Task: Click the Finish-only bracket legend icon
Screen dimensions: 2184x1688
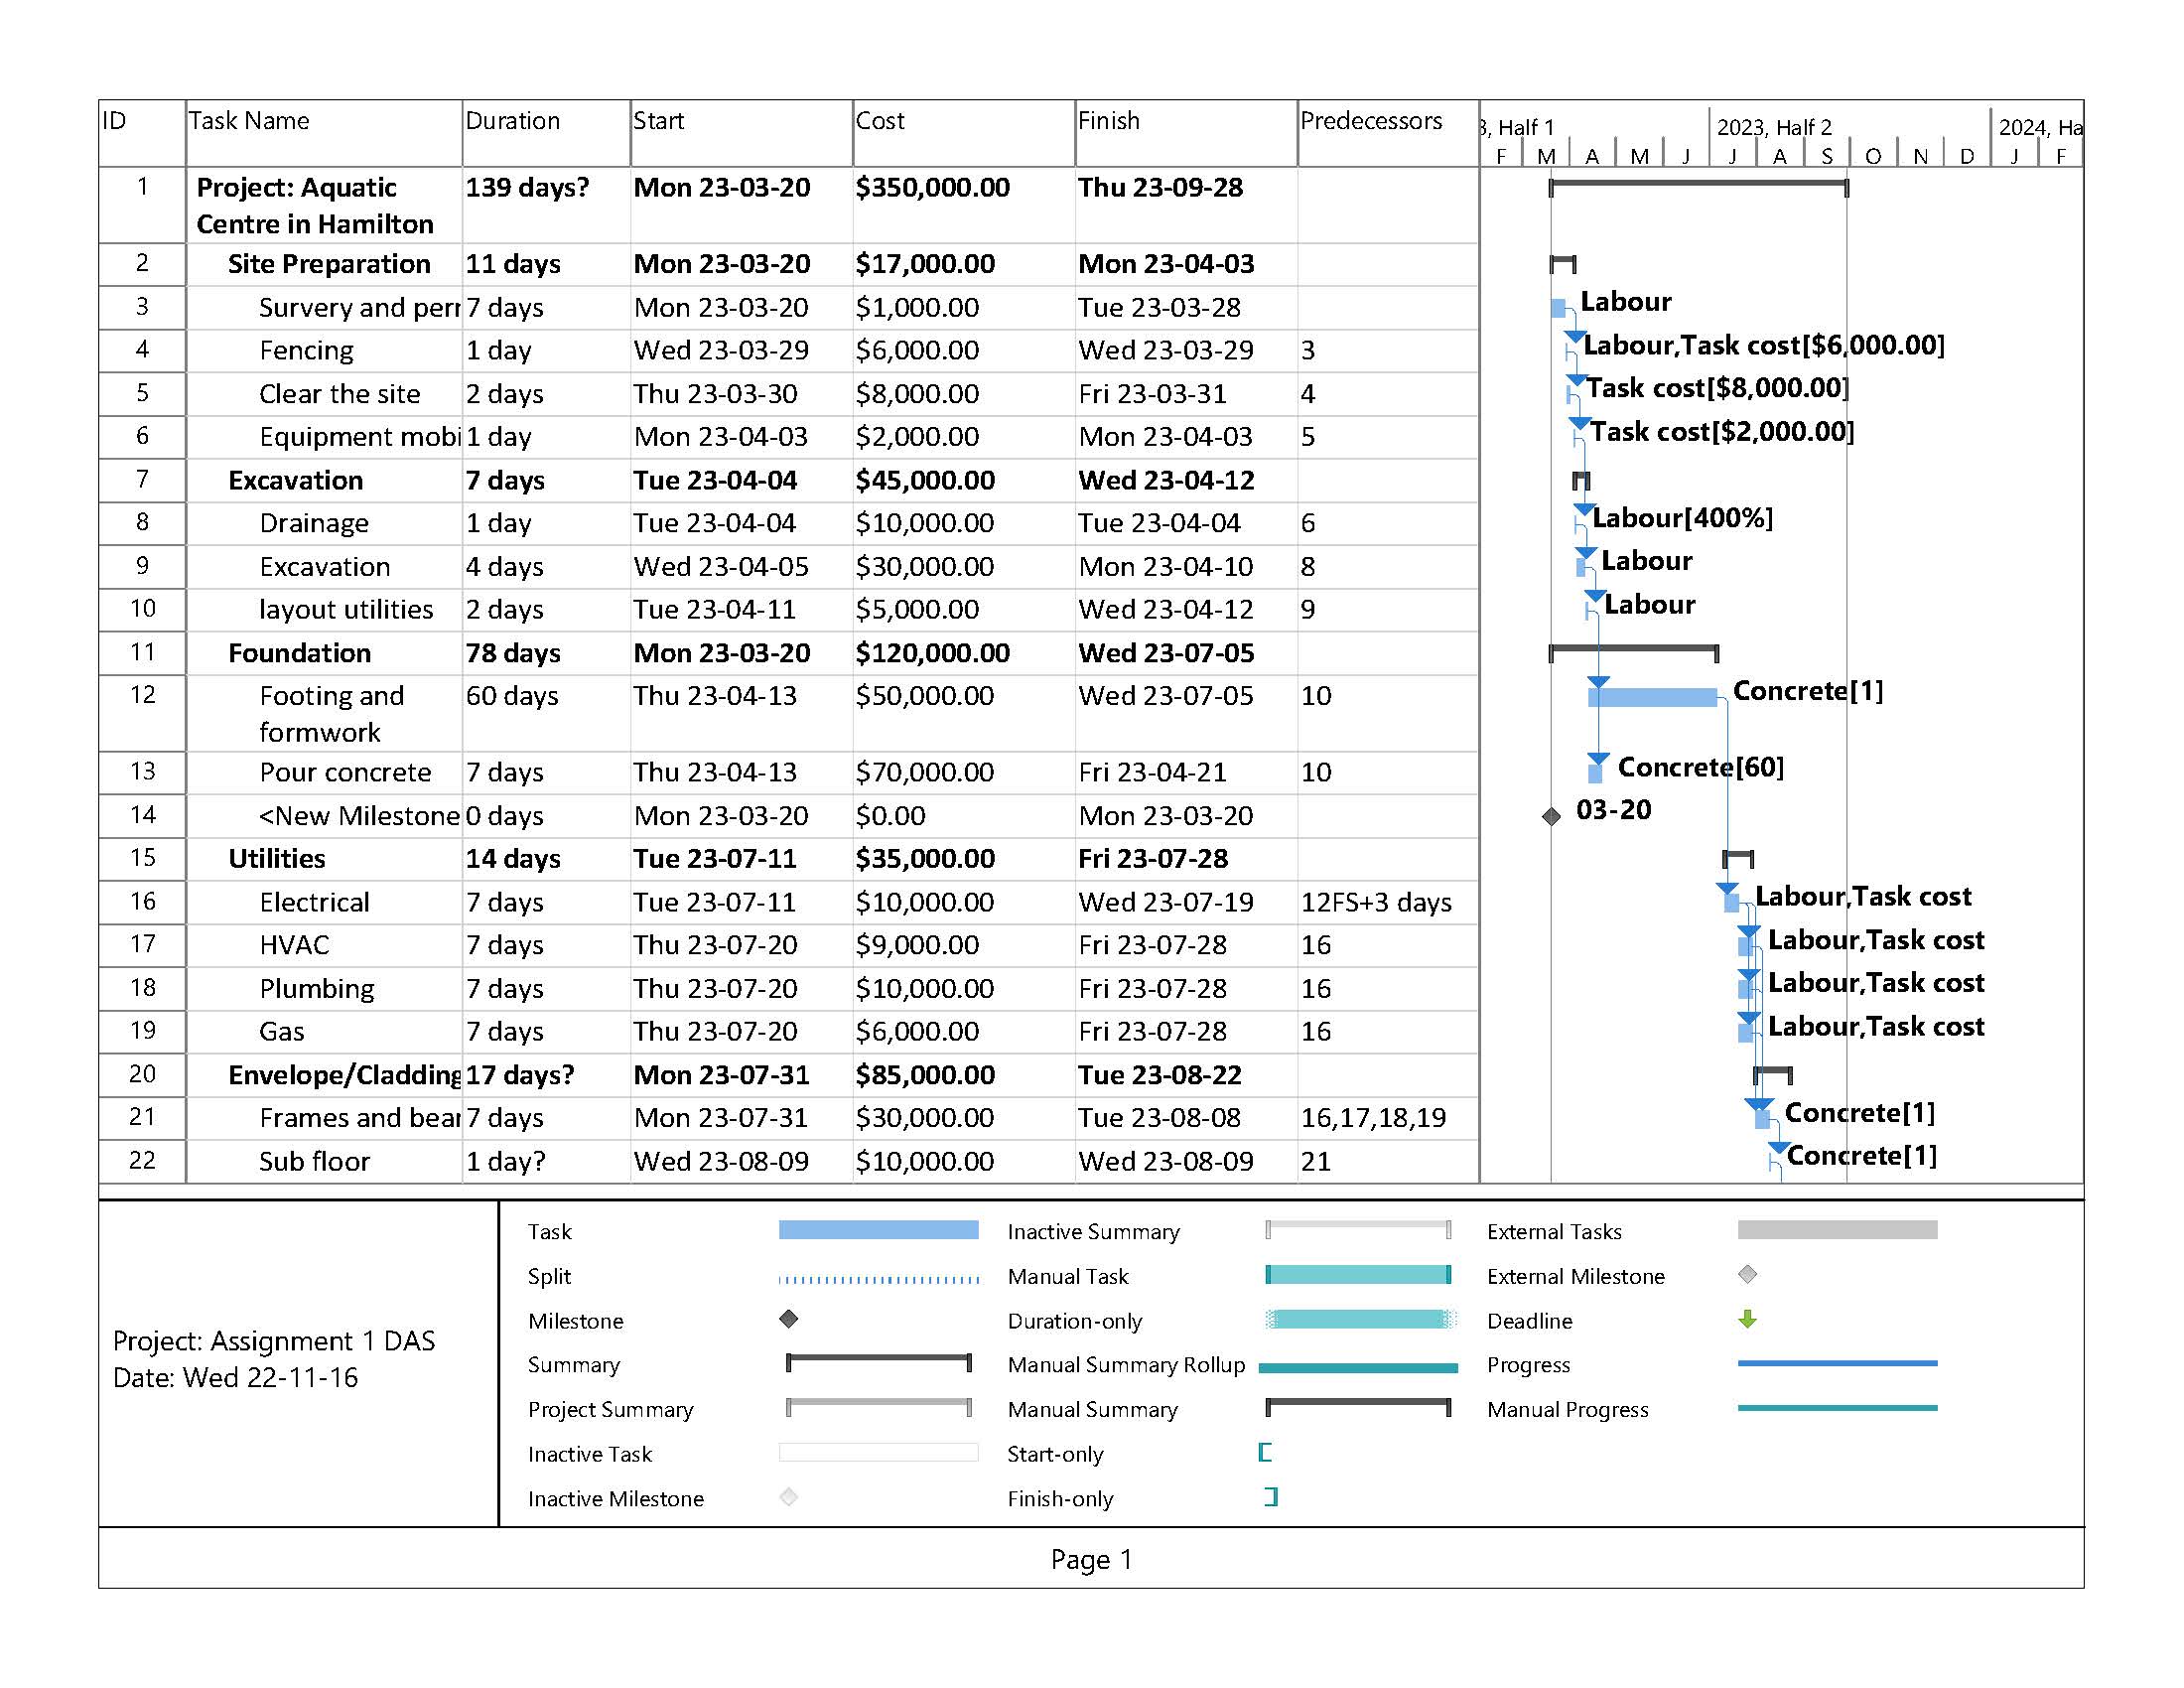Action: click(1271, 1497)
